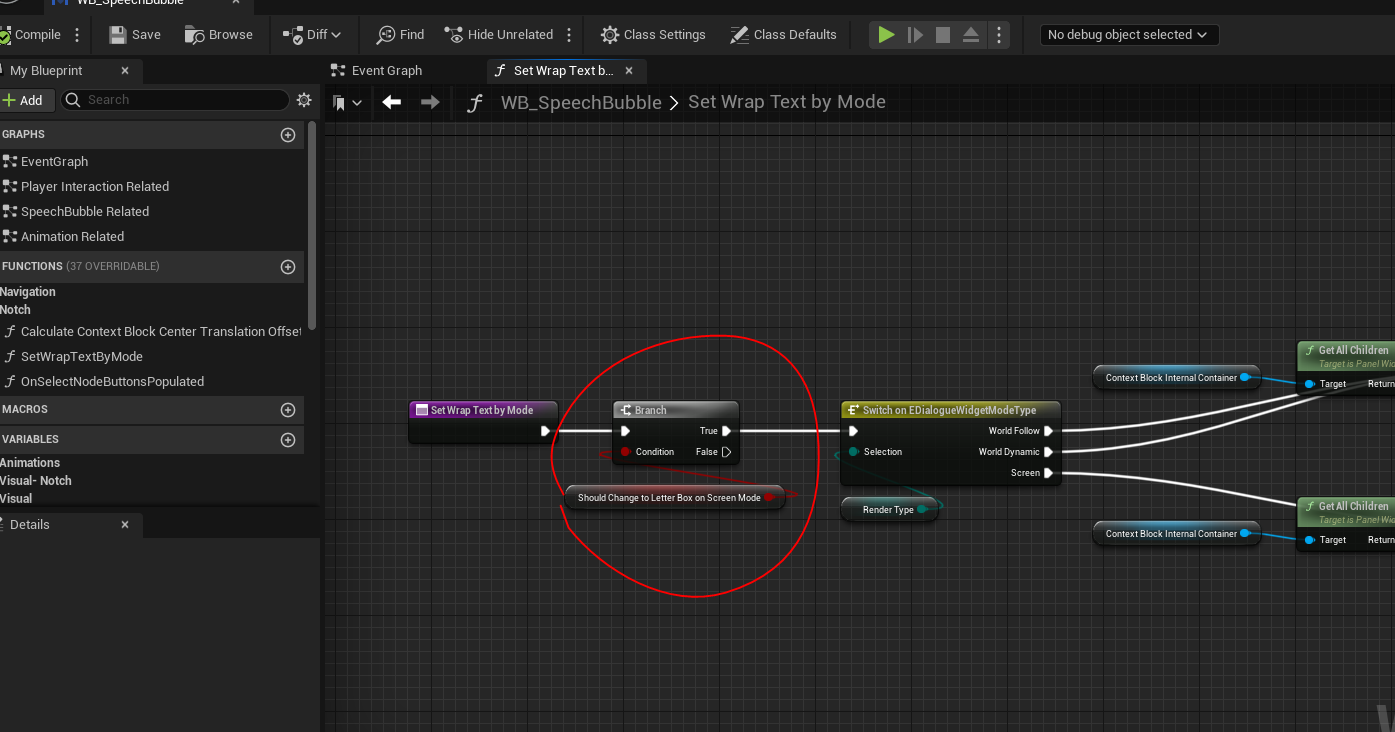Image resolution: width=1395 pixels, height=732 pixels.
Task: Select Render Type variable node
Action: 889,510
